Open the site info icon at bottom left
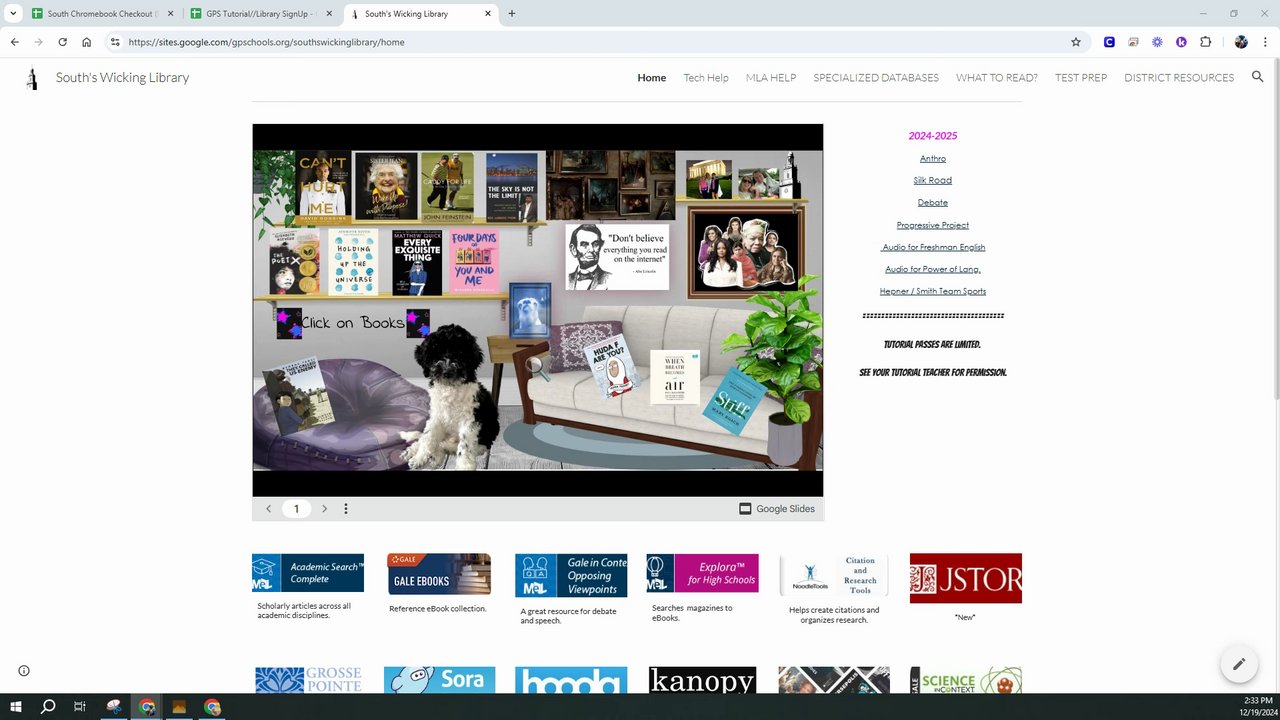 click(24, 671)
